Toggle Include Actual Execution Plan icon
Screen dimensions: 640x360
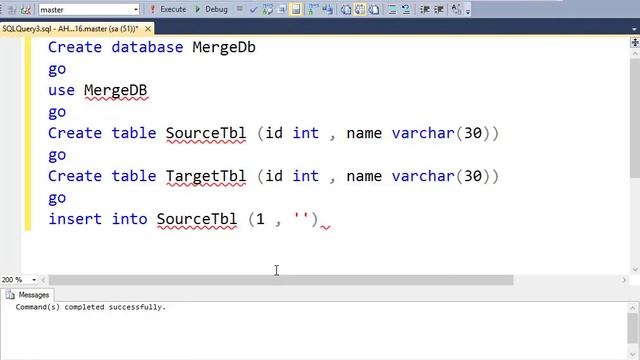point(313,9)
